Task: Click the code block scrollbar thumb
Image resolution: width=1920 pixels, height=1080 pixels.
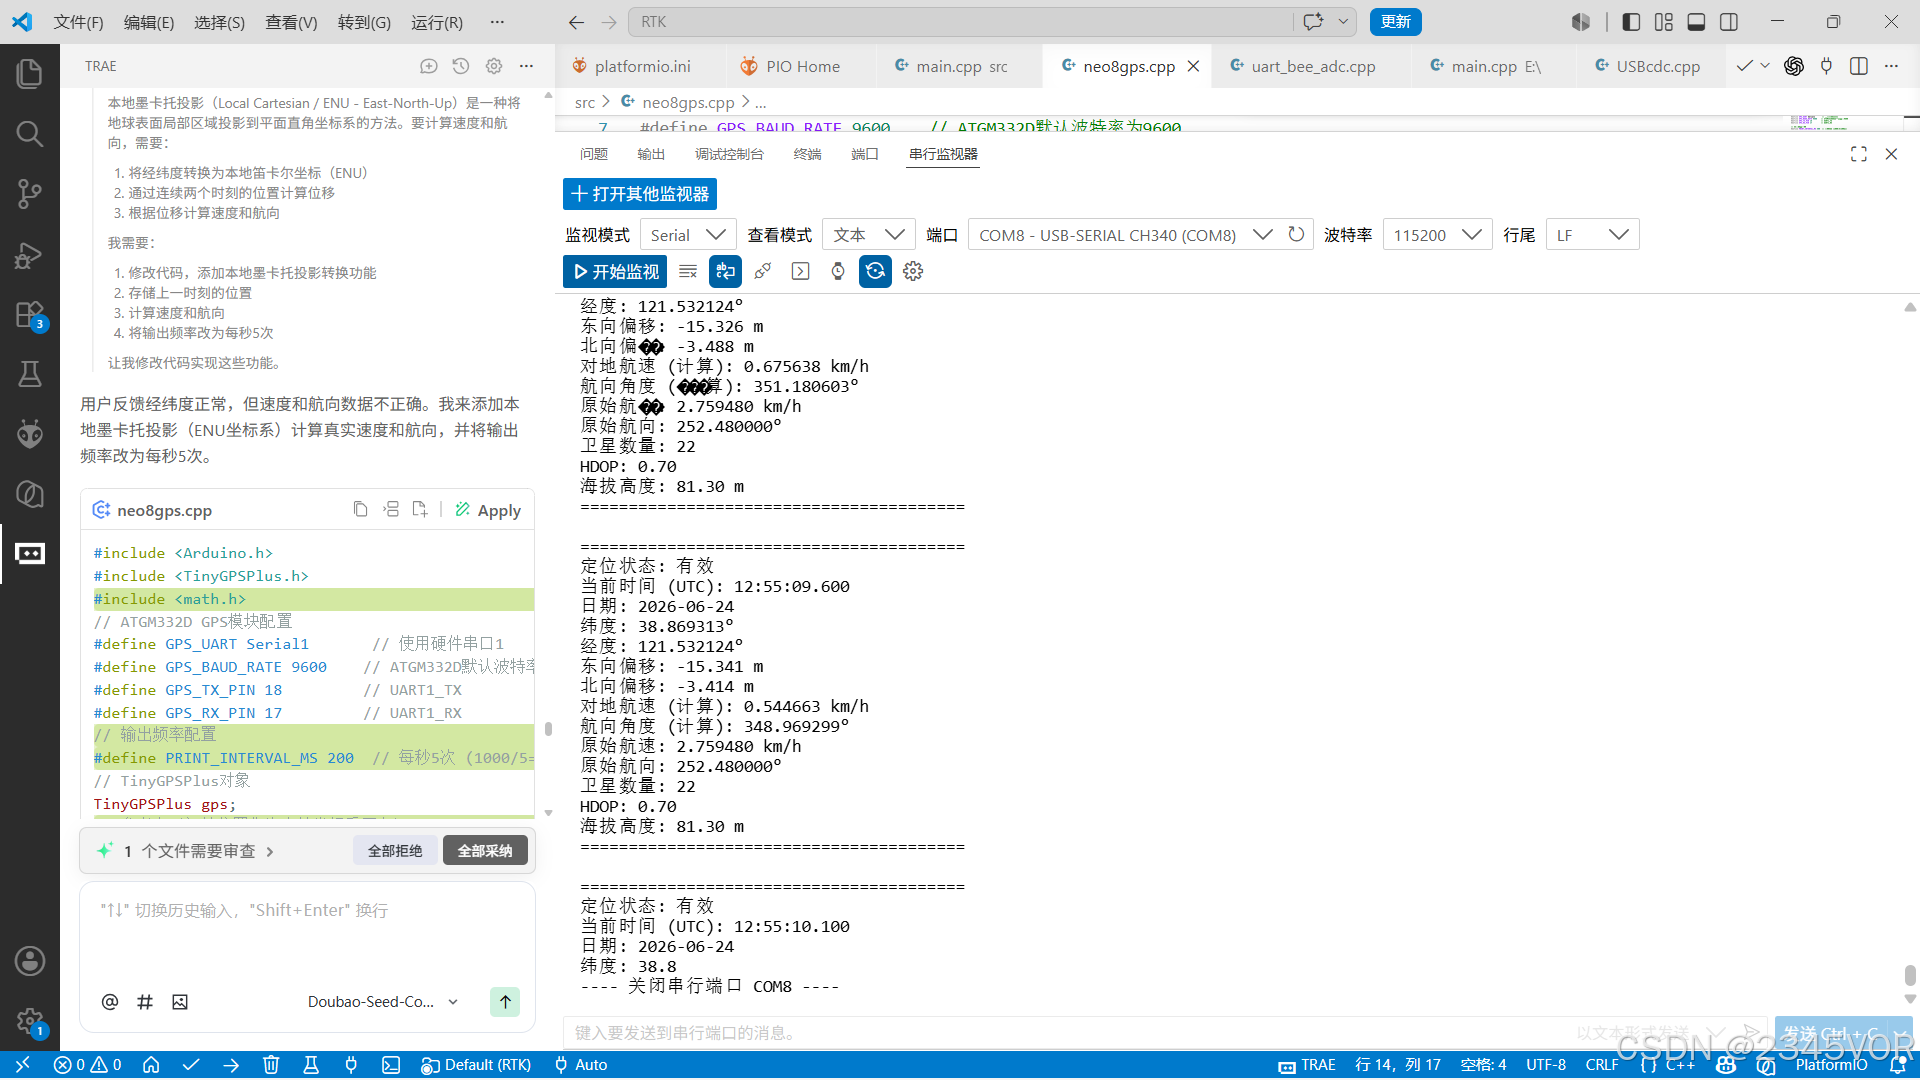Action: coord(548,729)
